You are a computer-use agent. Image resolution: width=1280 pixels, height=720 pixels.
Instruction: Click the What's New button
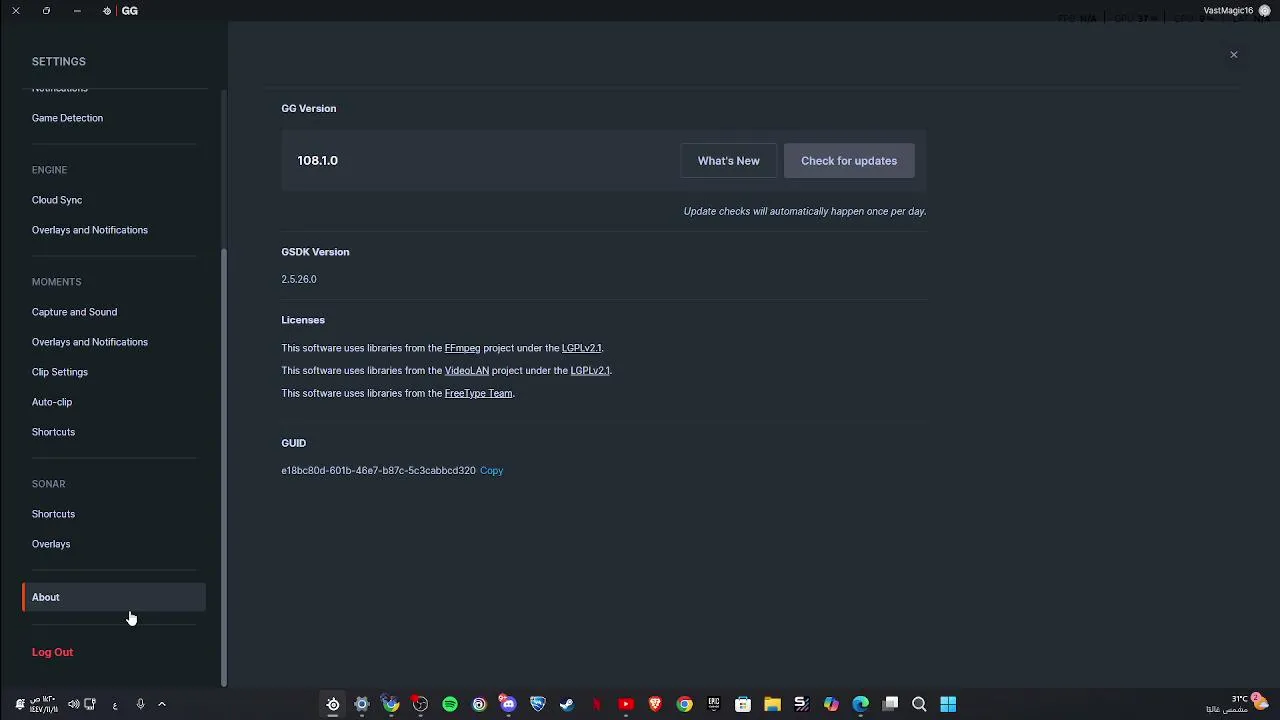click(x=728, y=161)
